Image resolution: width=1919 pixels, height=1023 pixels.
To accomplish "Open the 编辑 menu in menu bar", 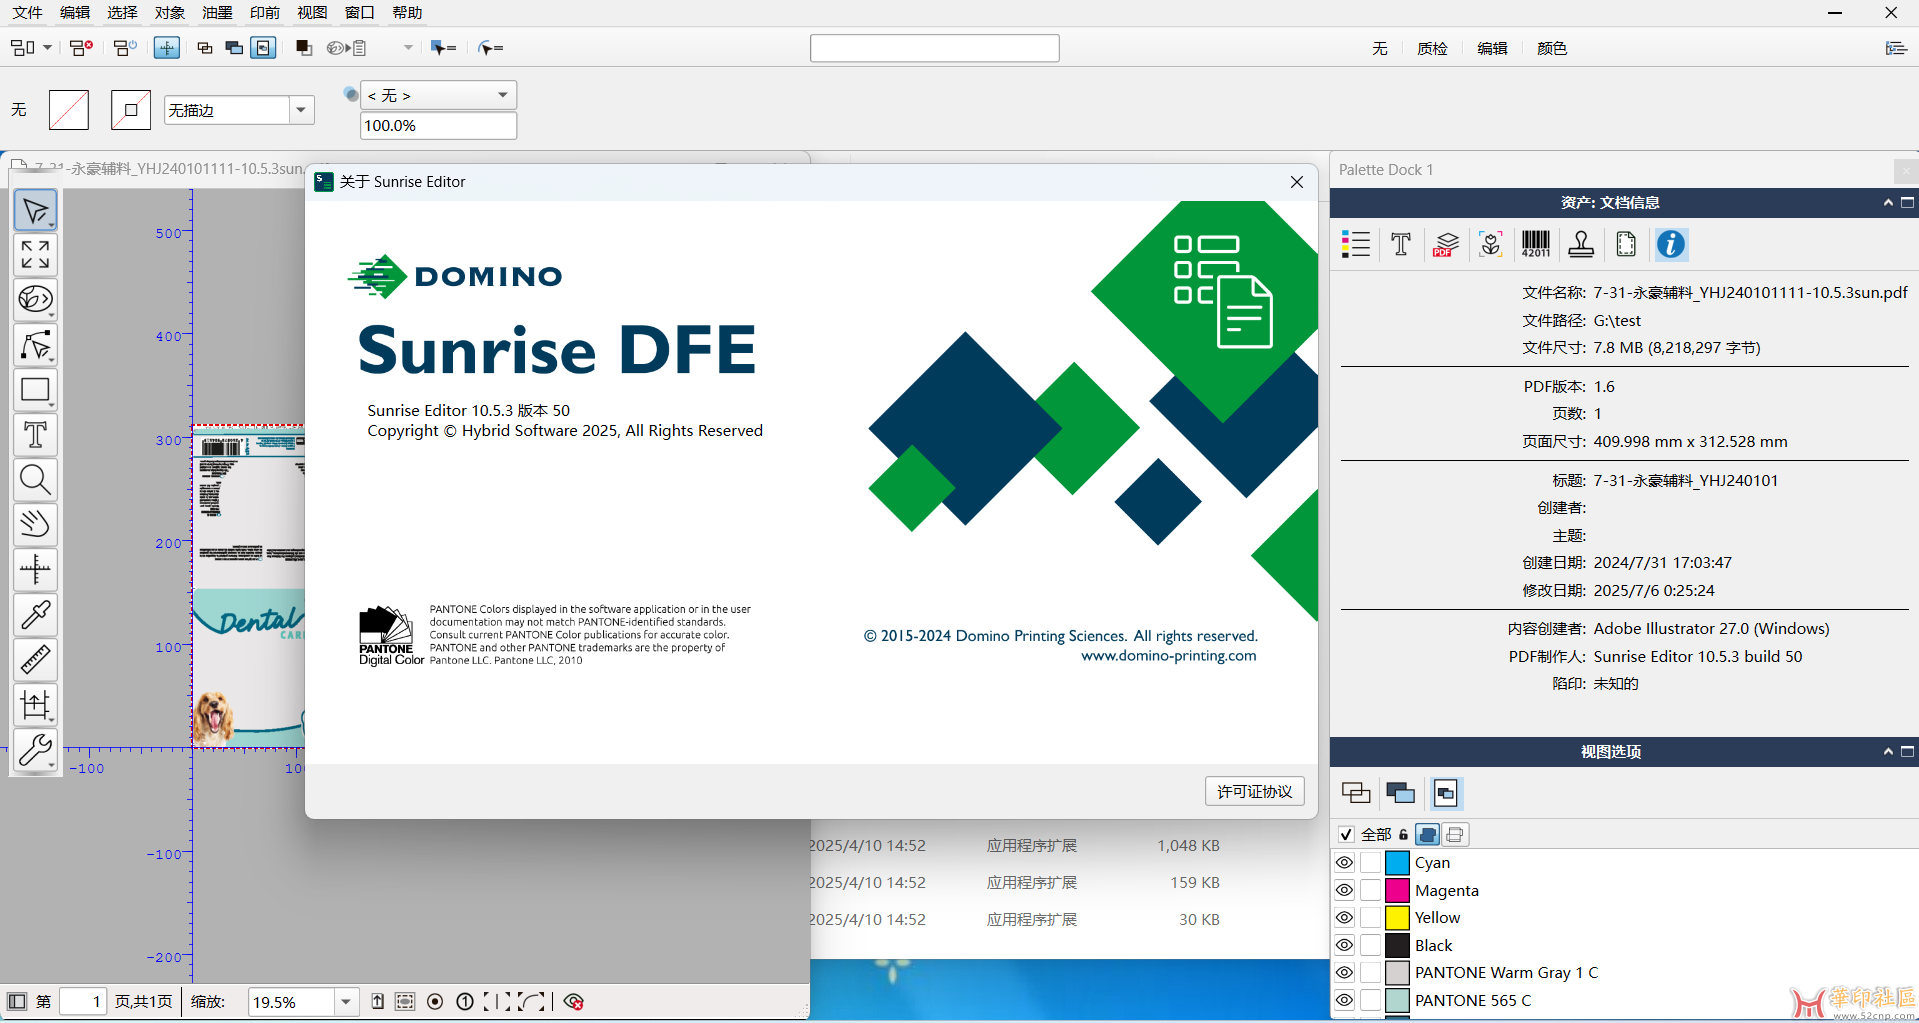I will [x=75, y=12].
